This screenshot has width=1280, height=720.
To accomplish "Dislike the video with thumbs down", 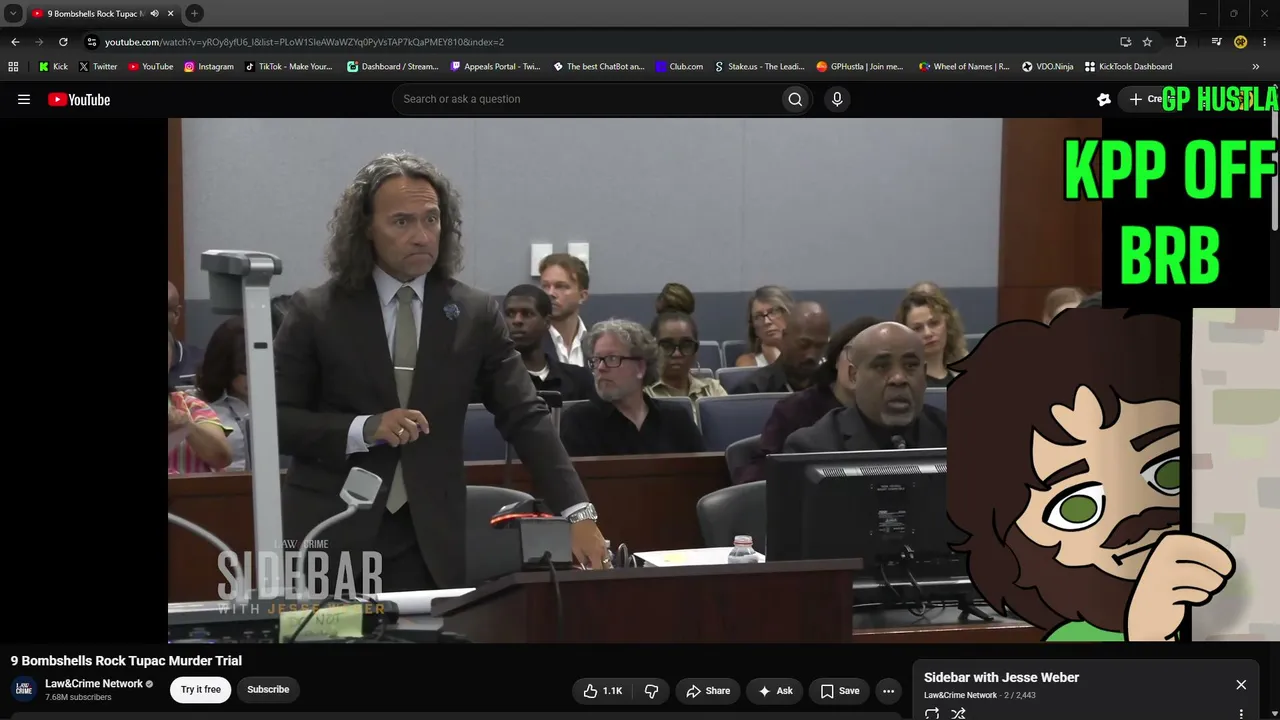I will point(652,691).
